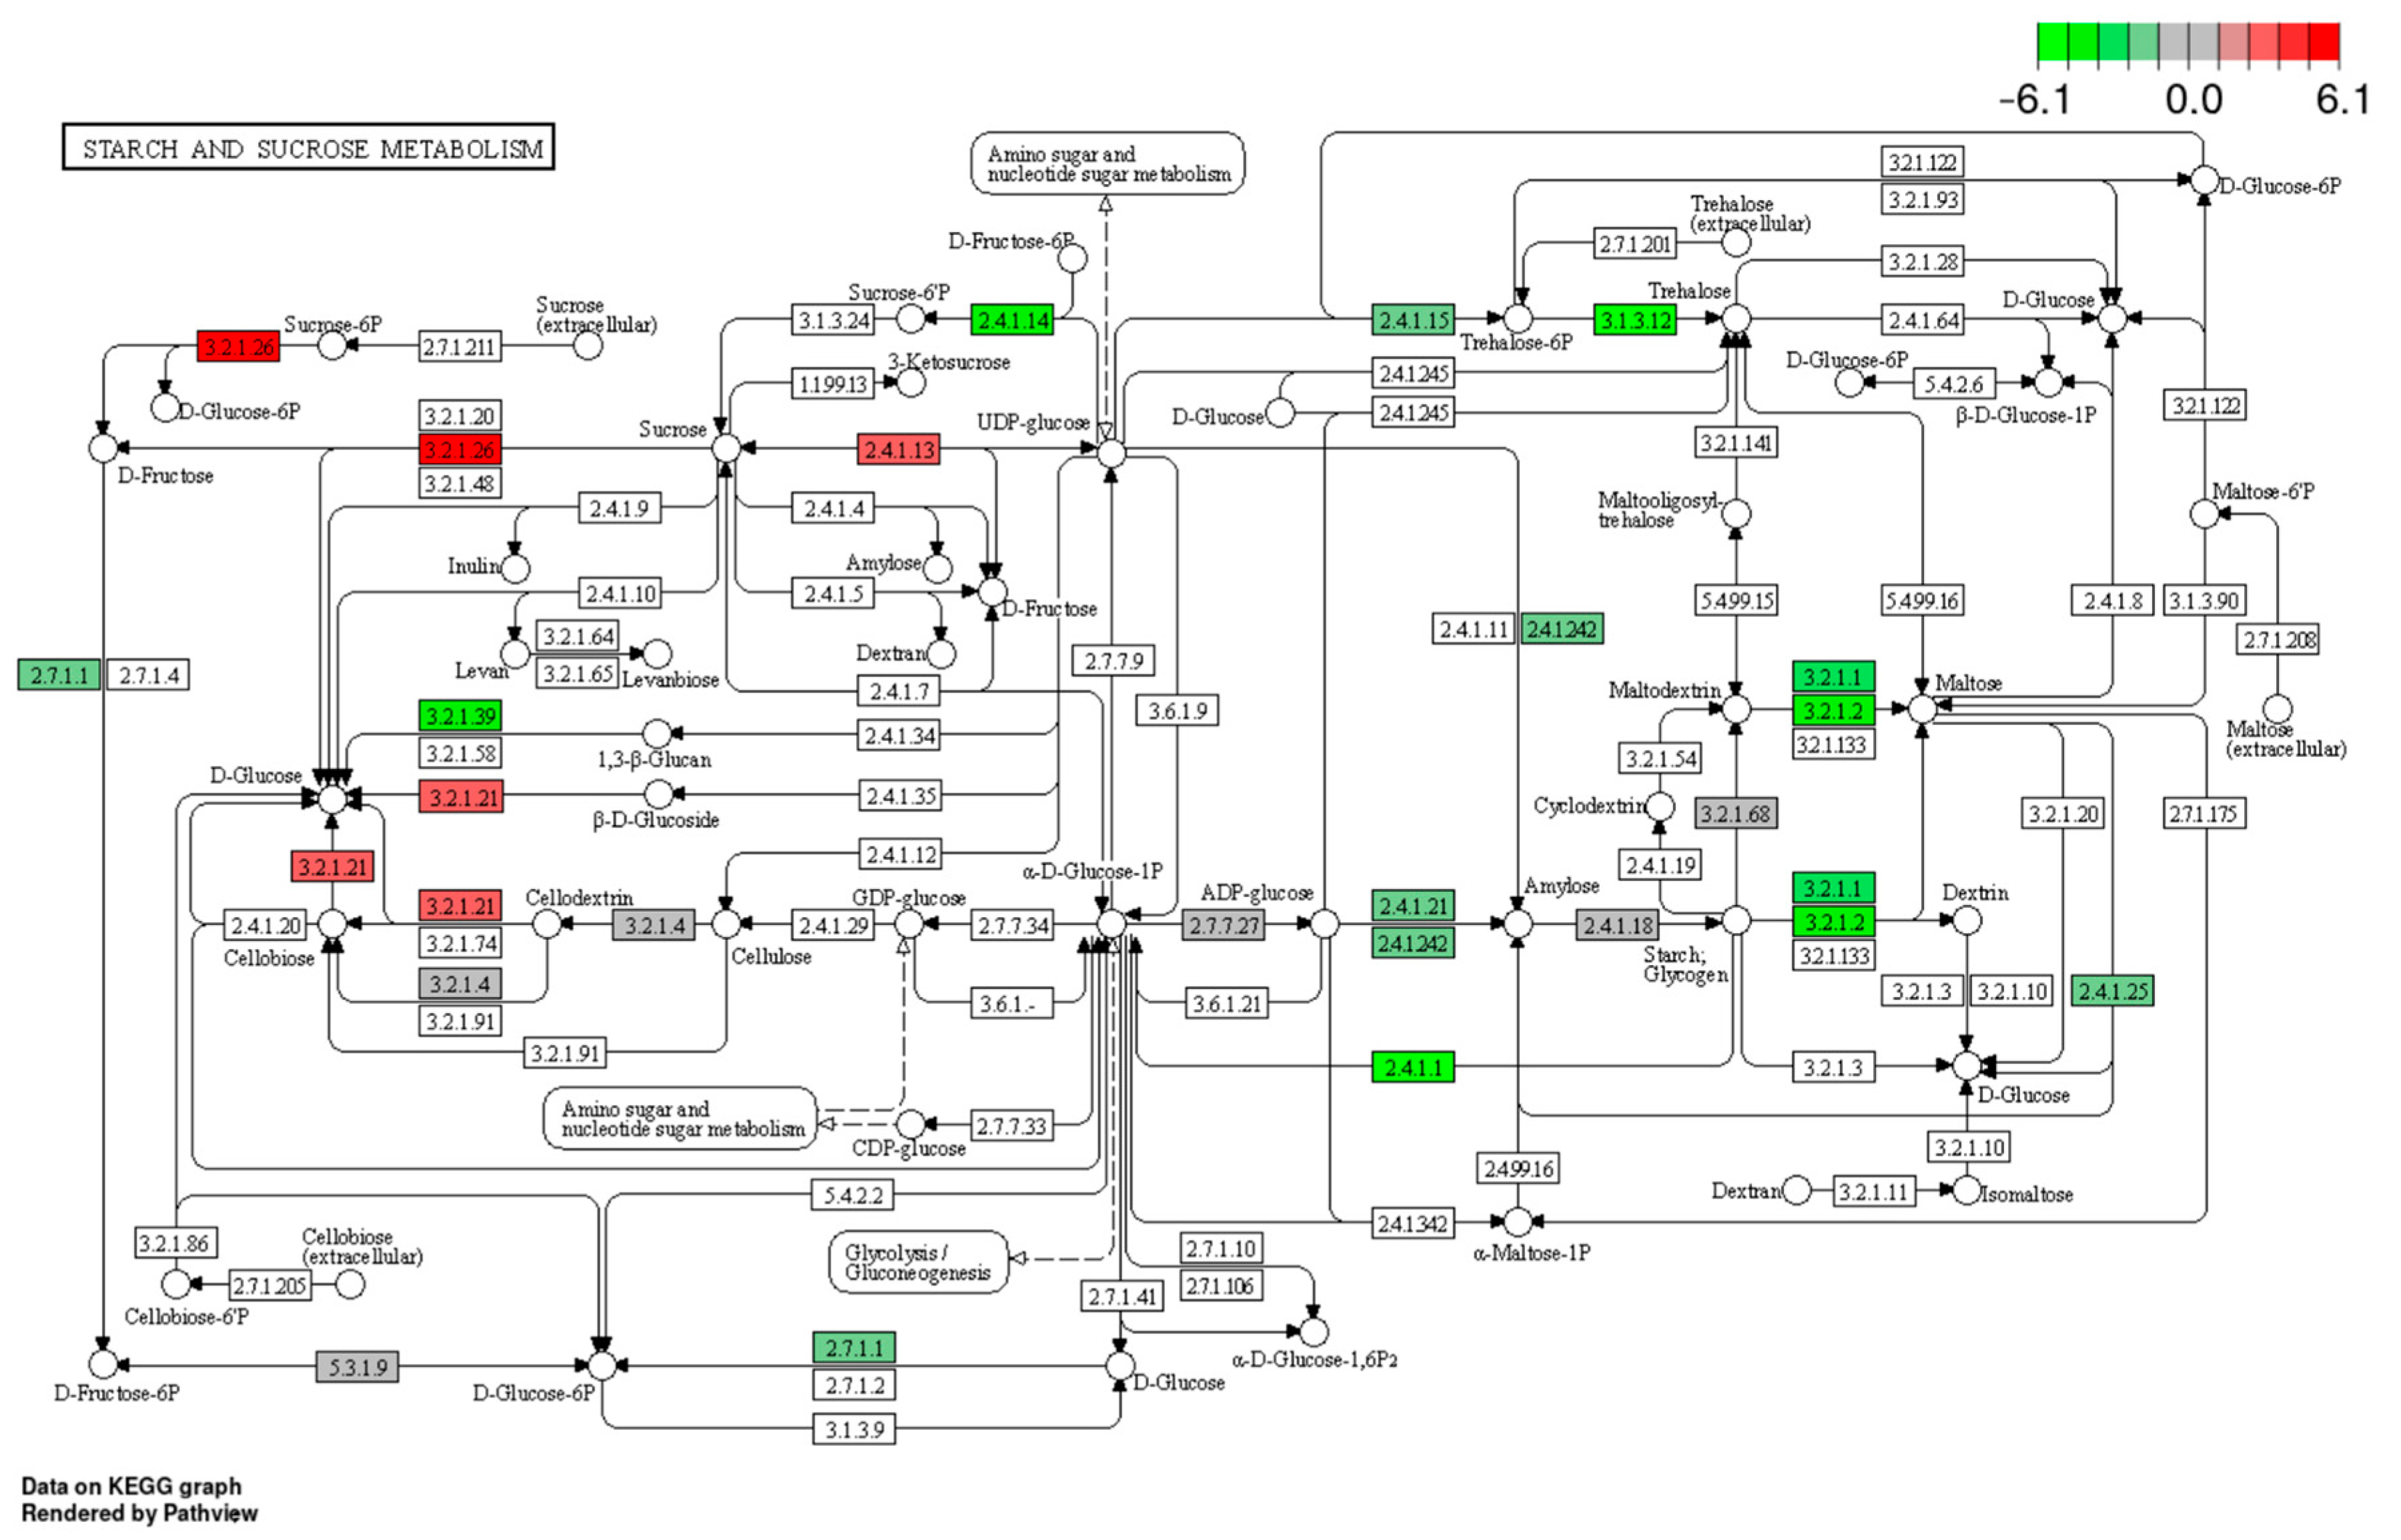Click the Cellulose compound node circle

tap(726, 924)
